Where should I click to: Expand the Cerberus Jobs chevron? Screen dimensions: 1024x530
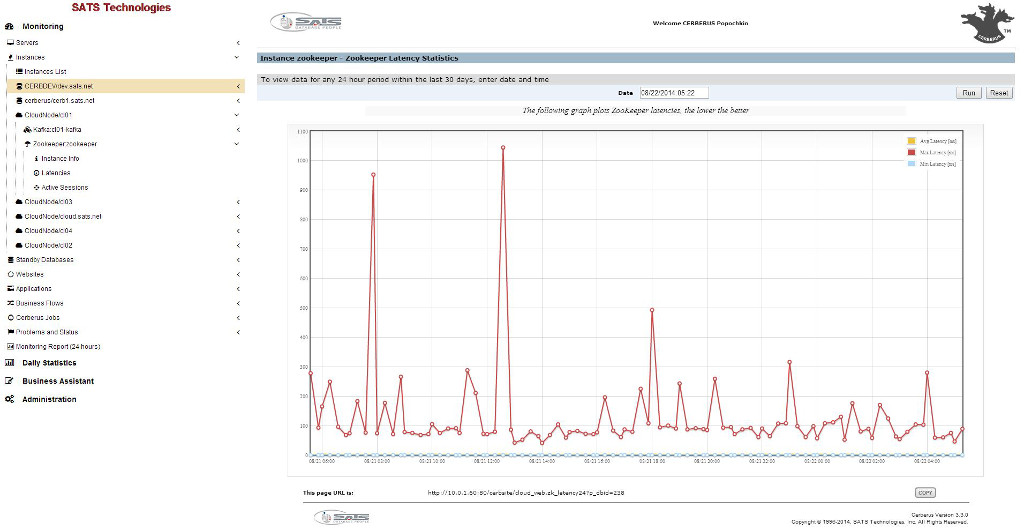click(238, 318)
